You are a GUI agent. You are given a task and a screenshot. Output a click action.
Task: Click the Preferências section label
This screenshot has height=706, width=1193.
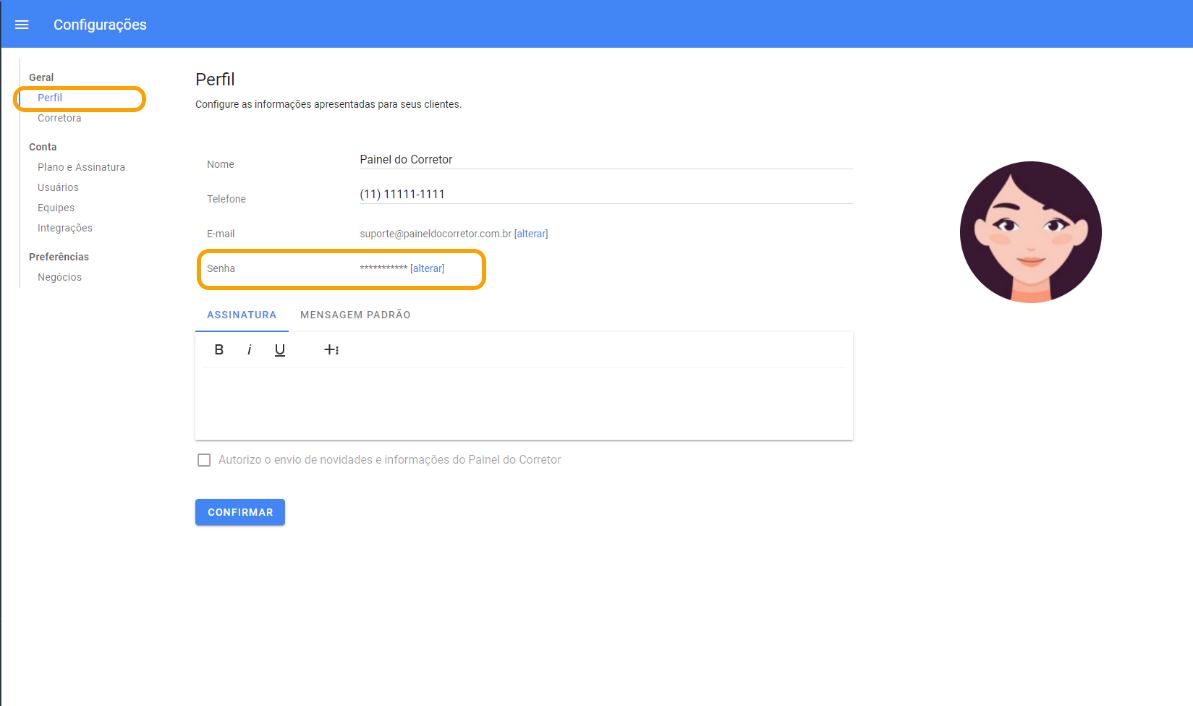[x=59, y=257]
